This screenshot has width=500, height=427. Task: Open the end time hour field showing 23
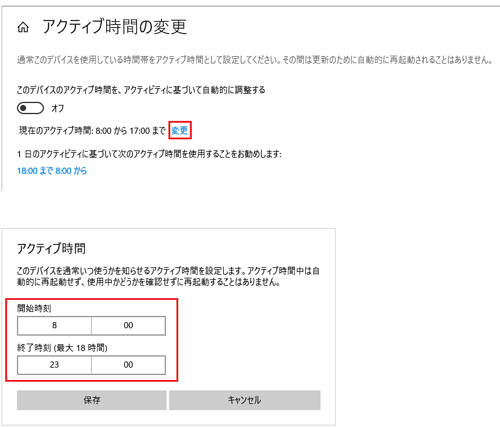point(54,365)
